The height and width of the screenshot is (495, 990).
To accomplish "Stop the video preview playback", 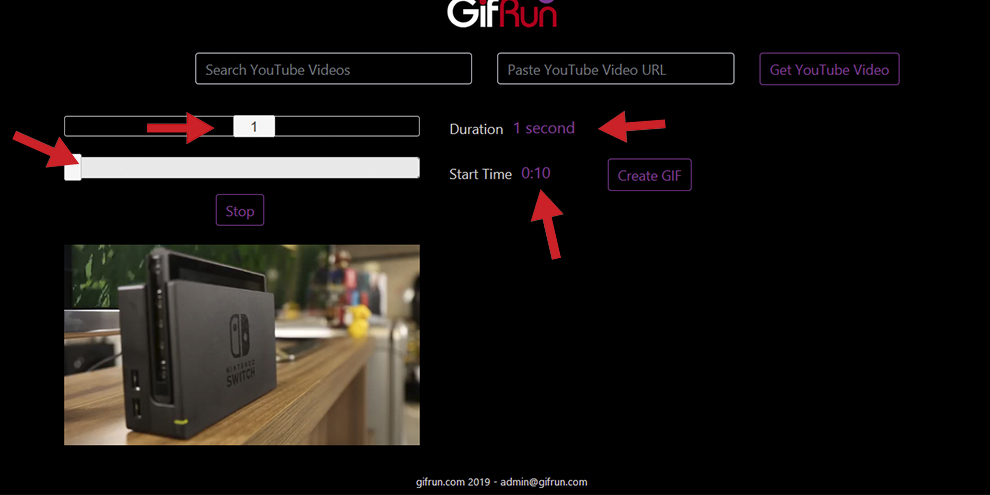I will point(240,210).
